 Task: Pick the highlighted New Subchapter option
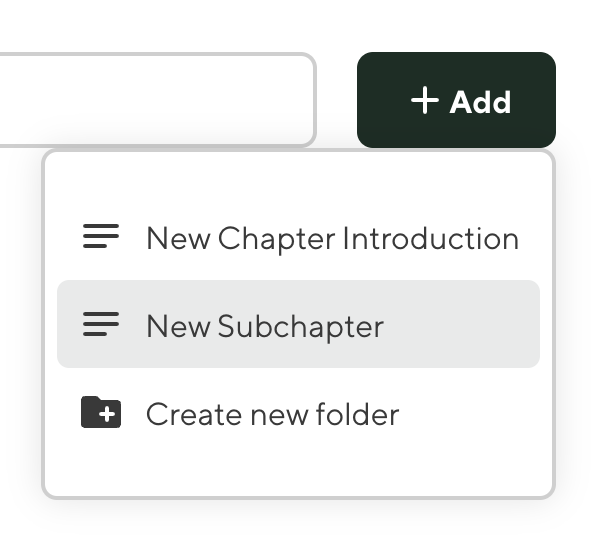pyautogui.click(x=298, y=325)
